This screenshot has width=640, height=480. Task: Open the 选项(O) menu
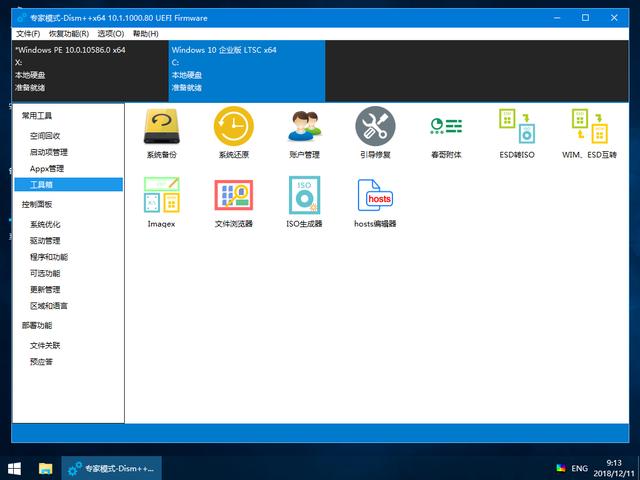click(111, 33)
